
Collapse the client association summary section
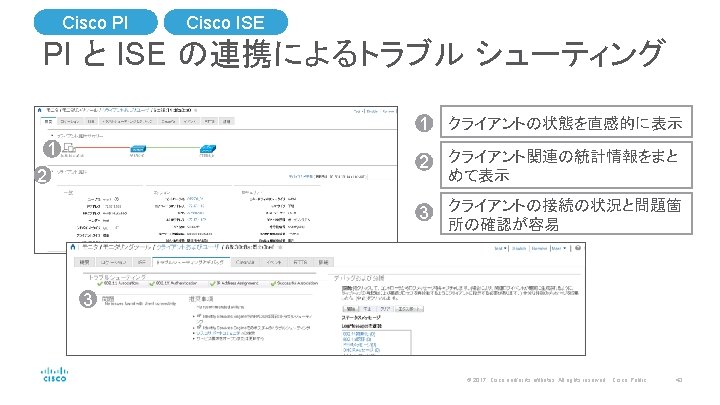coord(52,136)
